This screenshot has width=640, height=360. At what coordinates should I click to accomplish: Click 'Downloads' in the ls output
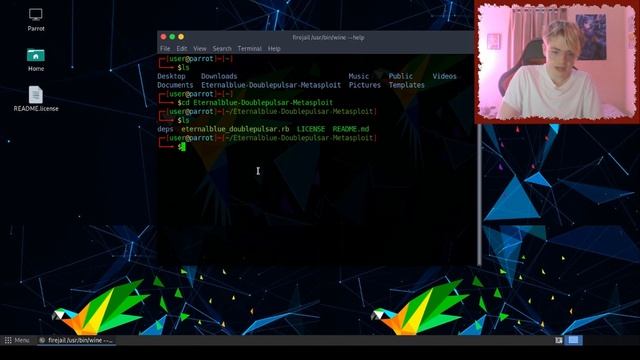click(x=219, y=76)
